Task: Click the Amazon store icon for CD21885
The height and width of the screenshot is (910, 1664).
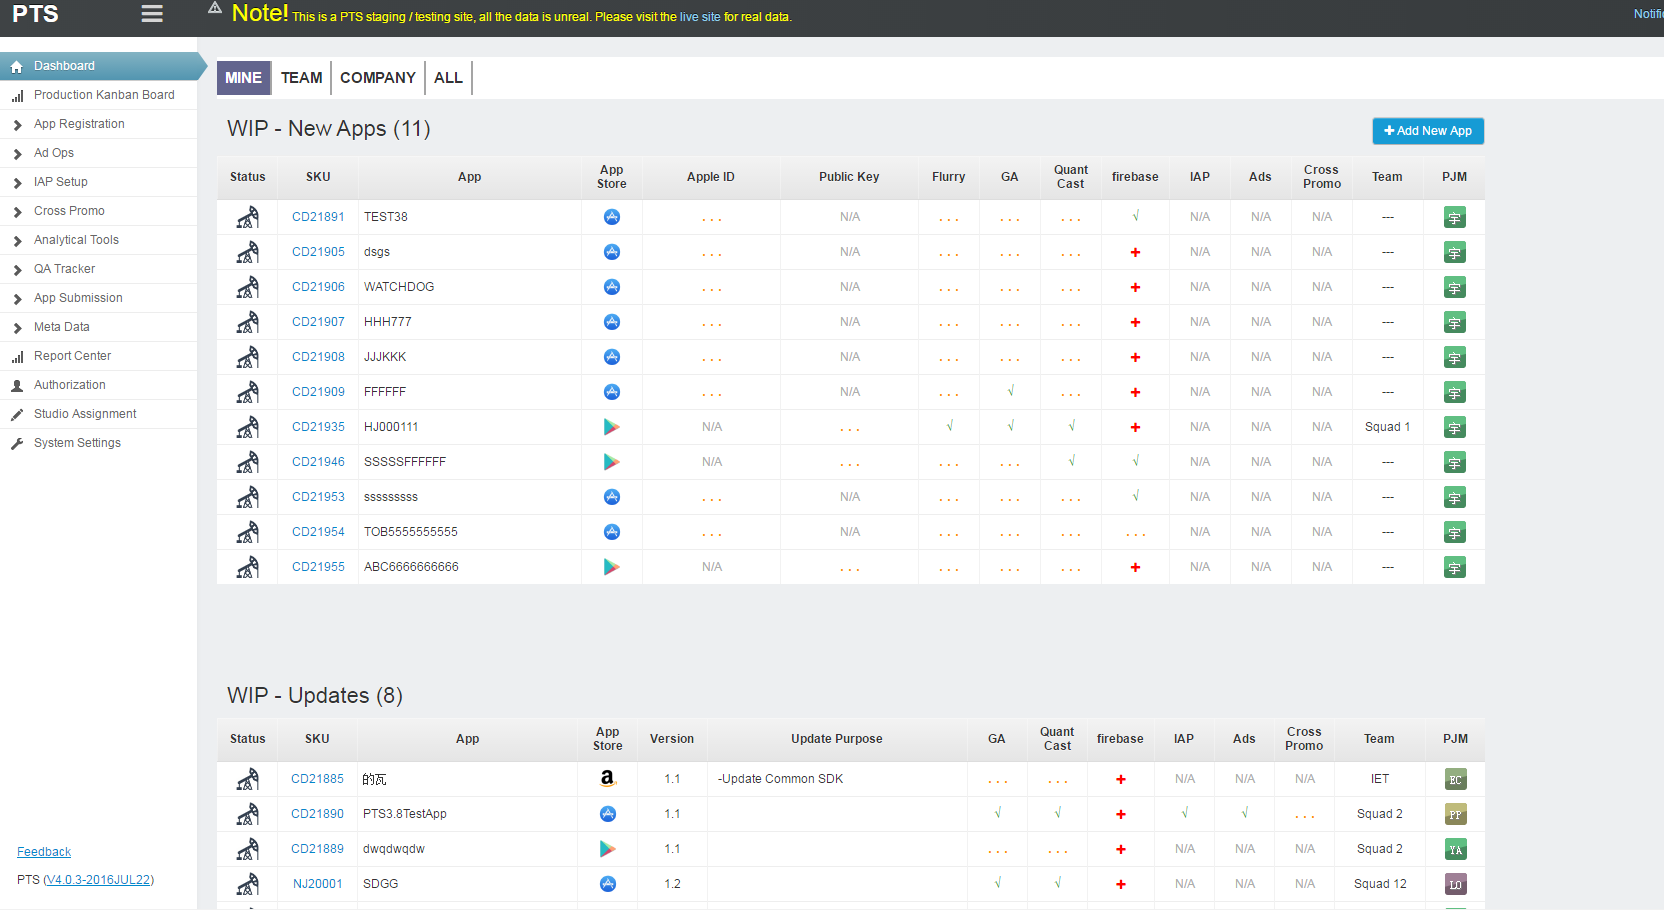Action: (607, 779)
